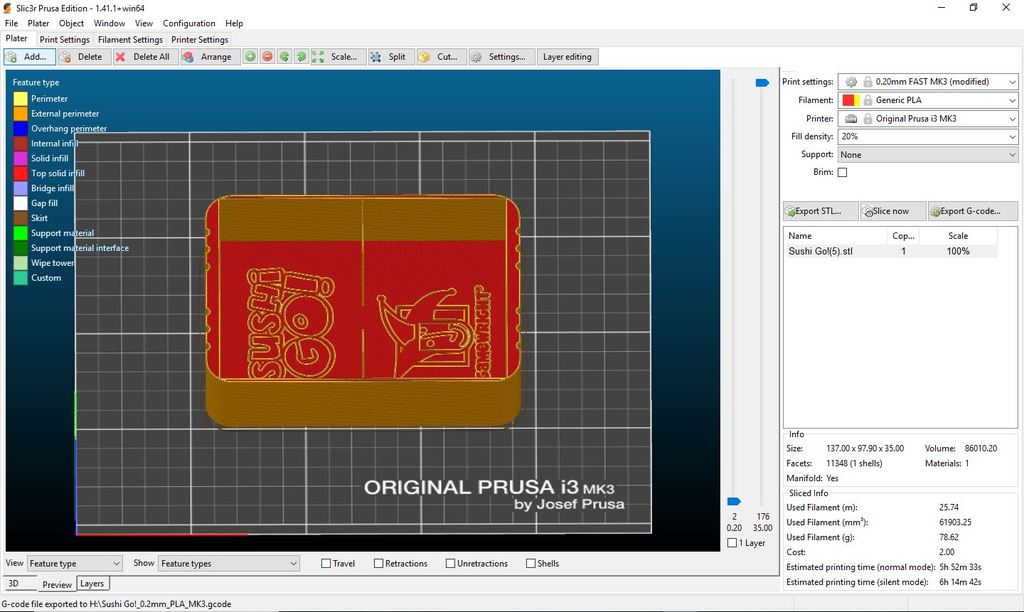Open the Configuration menu
The image size is (1024, 612).
coord(189,23)
